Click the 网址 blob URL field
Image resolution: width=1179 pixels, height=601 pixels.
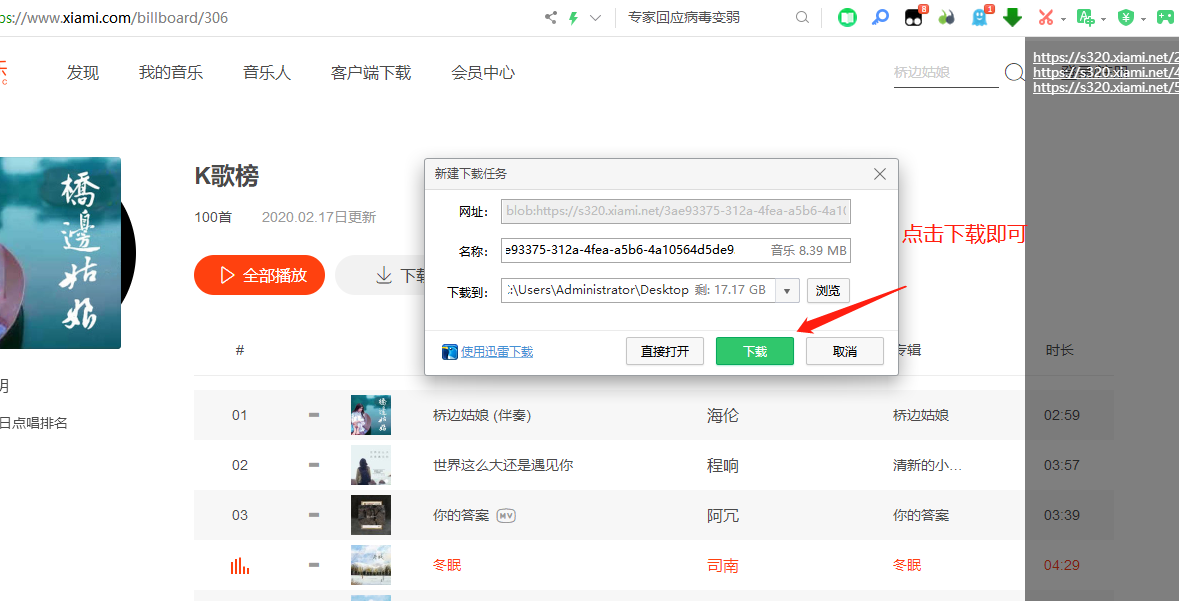coord(676,211)
